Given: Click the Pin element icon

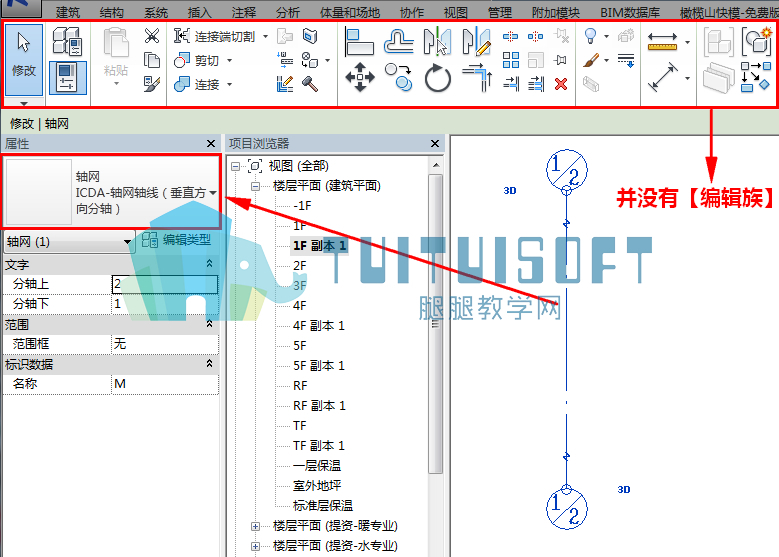Looking at the screenshot, I should [x=561, y=60].
